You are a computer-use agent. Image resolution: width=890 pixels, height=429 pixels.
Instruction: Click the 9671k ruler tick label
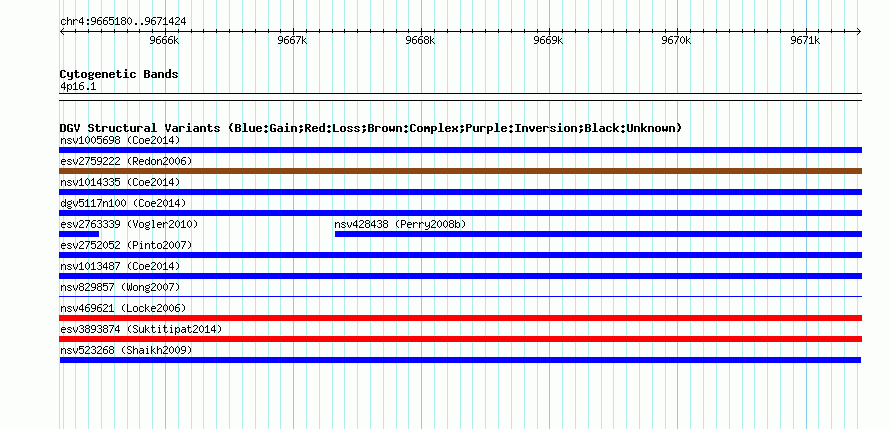pos(806,41)
